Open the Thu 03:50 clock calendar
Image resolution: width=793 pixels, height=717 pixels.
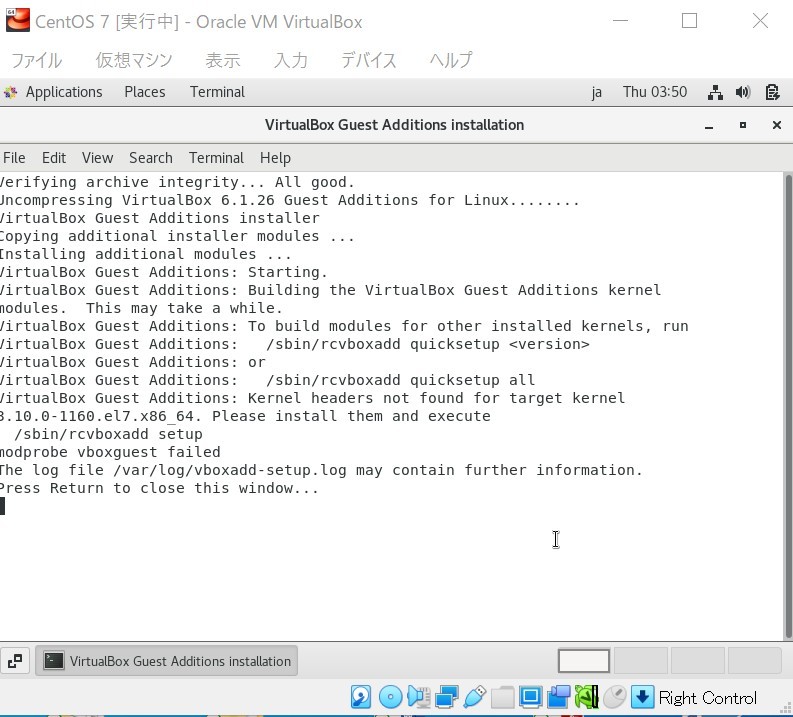click(654, 92)
